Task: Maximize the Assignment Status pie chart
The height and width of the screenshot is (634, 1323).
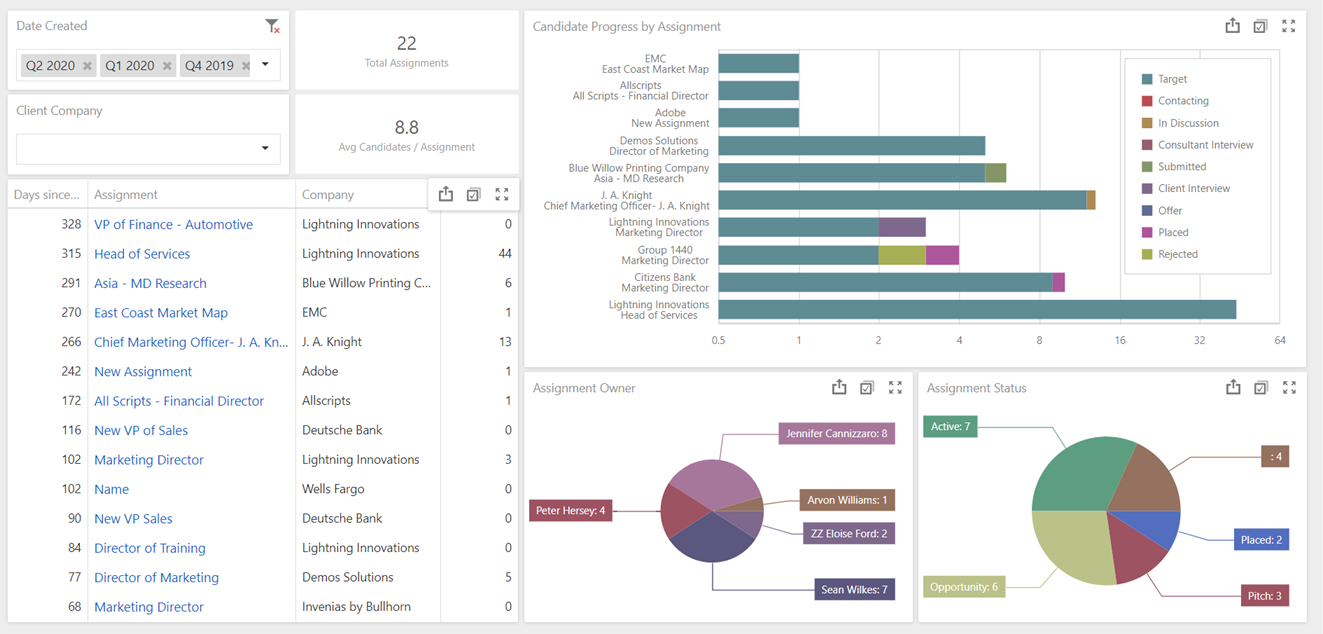Action: 1289,388
